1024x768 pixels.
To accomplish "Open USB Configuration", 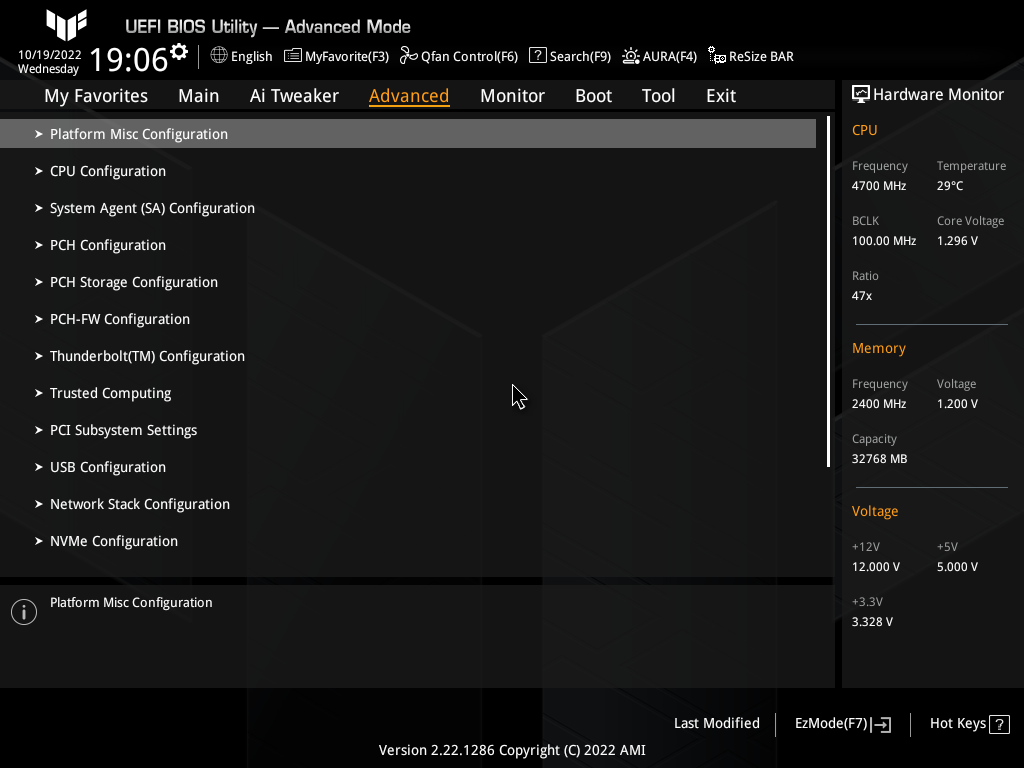I will pos(107,466).
